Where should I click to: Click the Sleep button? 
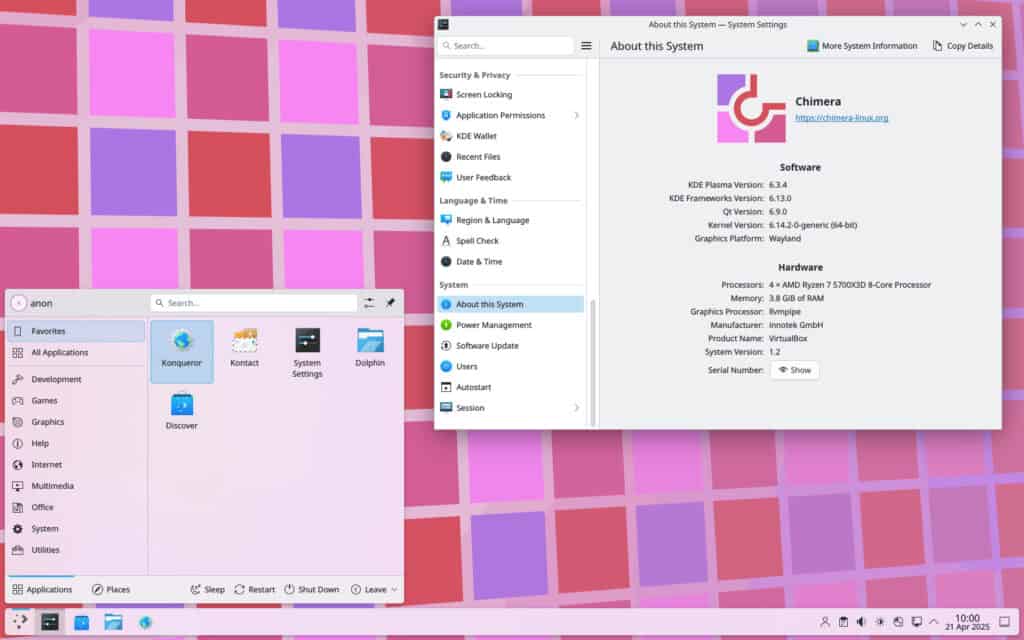[208, 590]
